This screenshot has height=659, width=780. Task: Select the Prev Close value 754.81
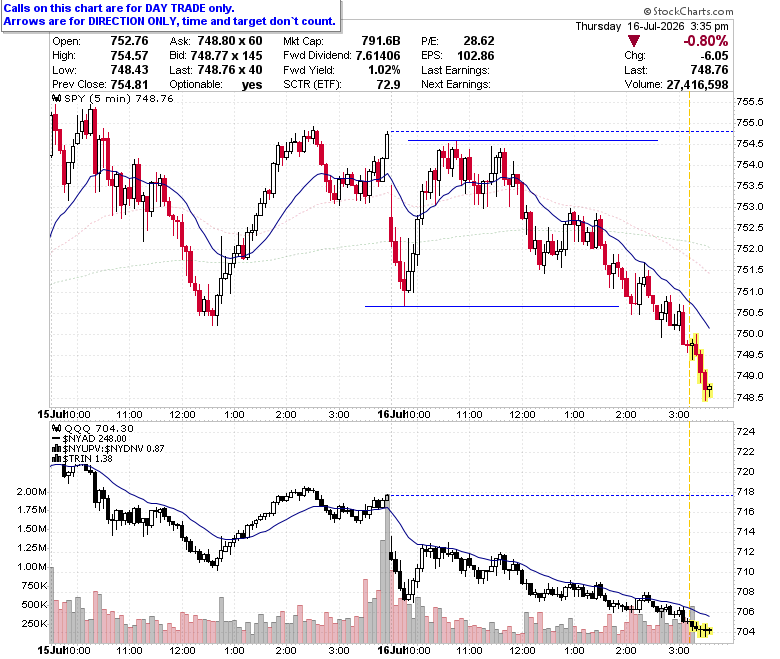(129, 84)
